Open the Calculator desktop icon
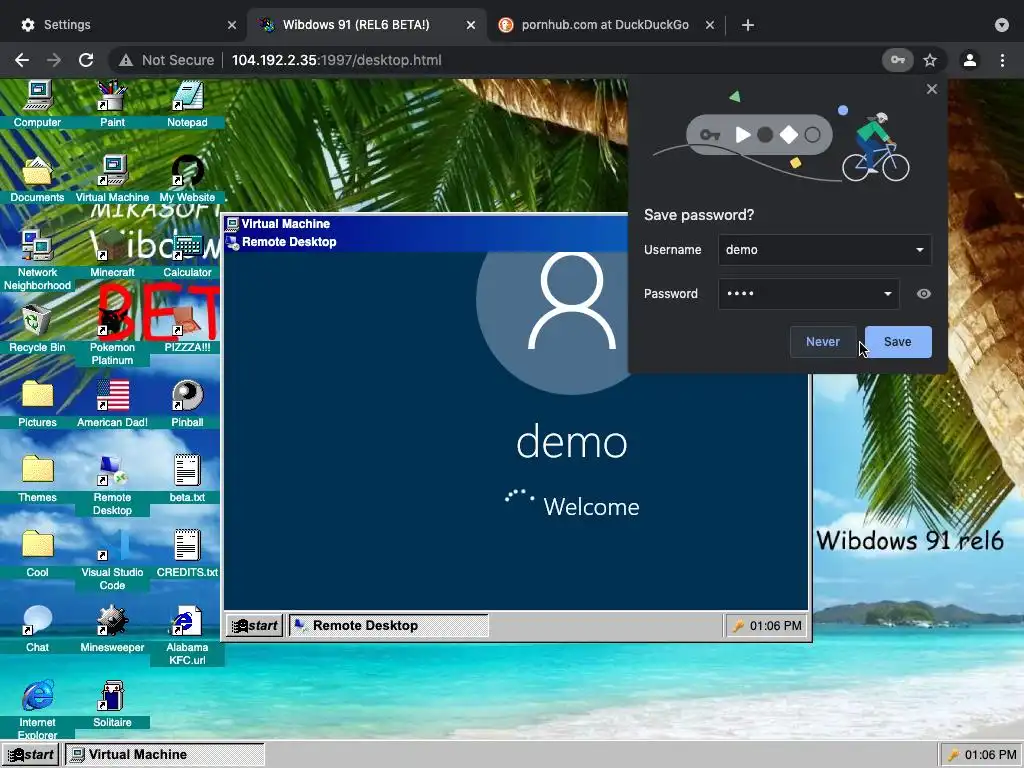The width and height of the screenshot is (1024, 768). pos(187,253)
